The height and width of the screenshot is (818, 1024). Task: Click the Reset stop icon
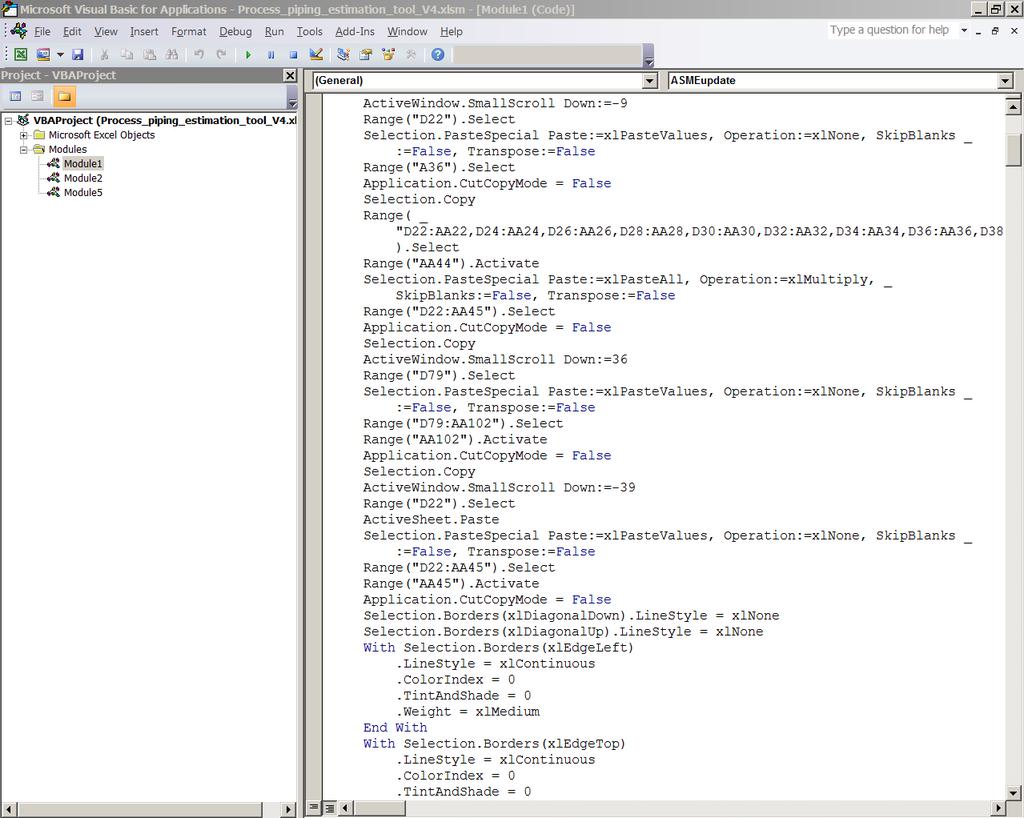click(293, 55)
